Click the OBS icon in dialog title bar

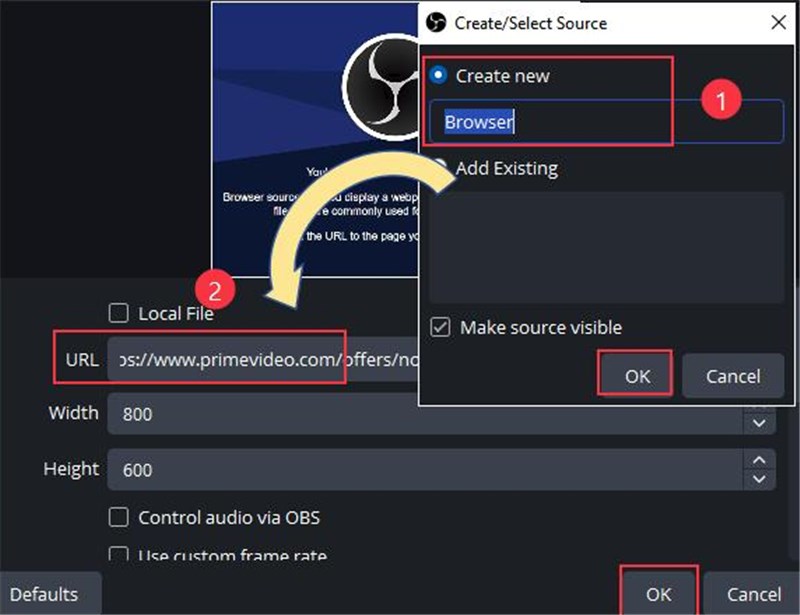(435, 22)
